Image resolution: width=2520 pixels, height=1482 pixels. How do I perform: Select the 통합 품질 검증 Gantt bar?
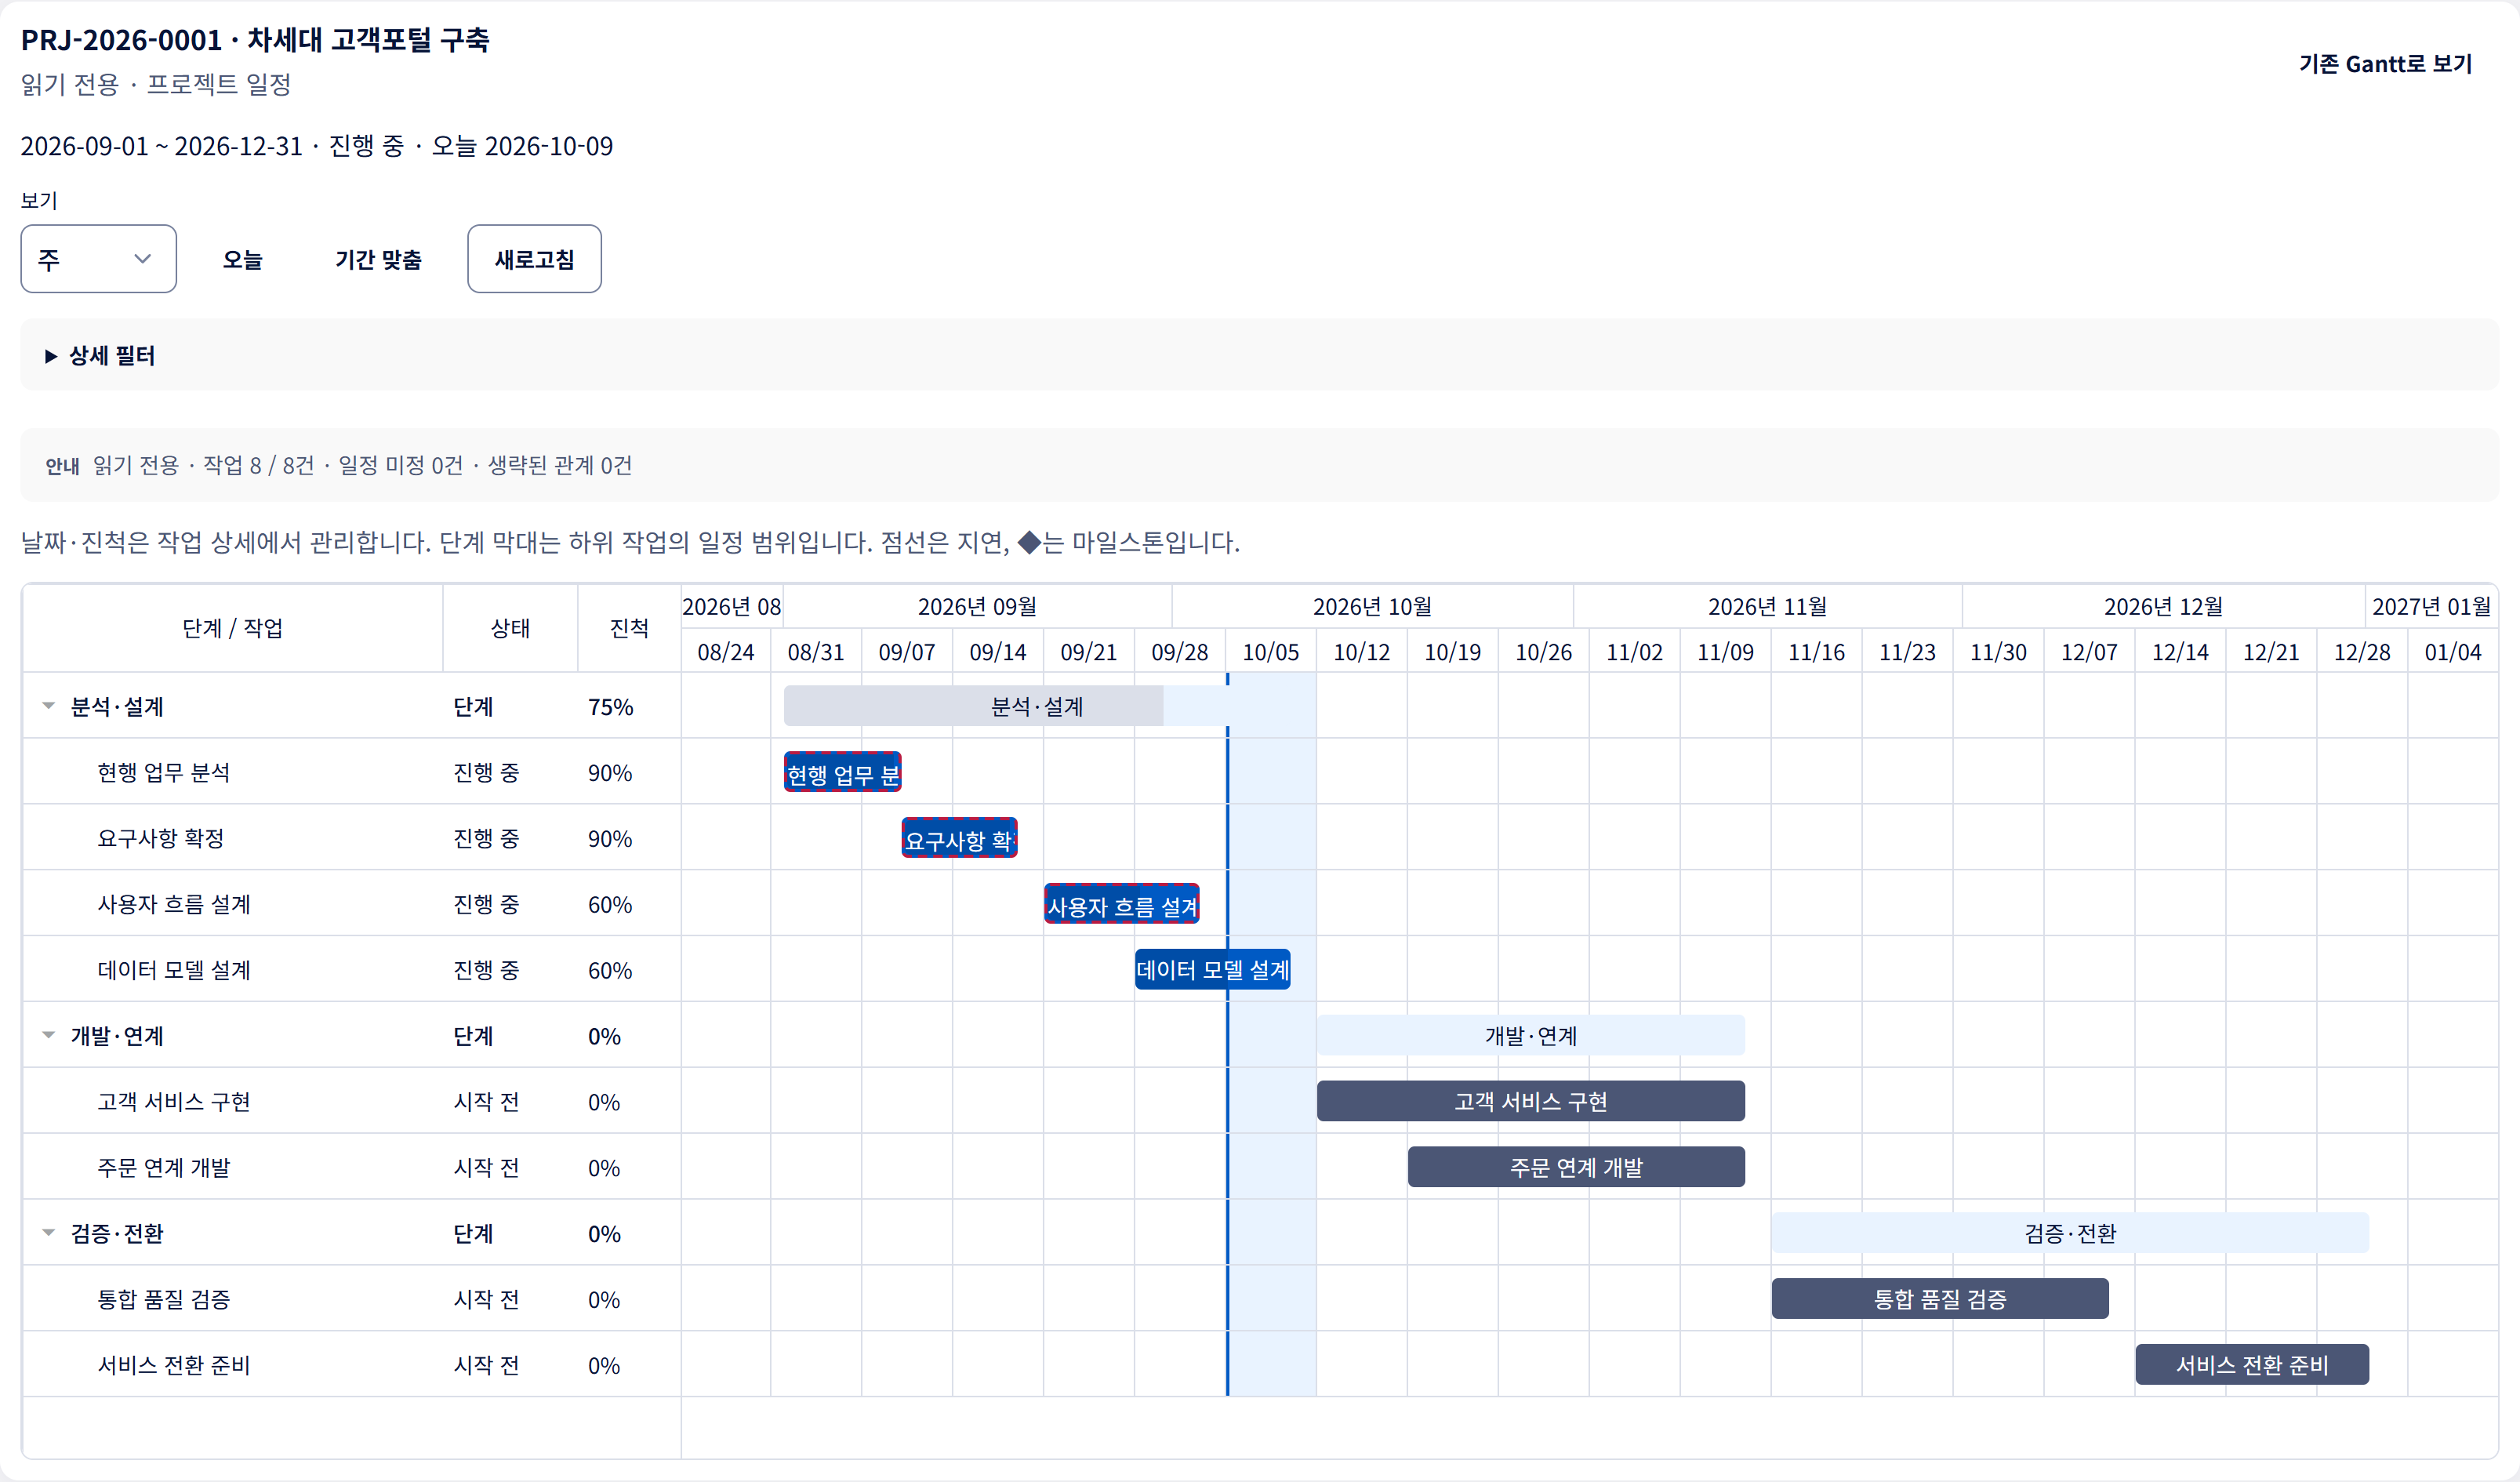[1940, 1299]
